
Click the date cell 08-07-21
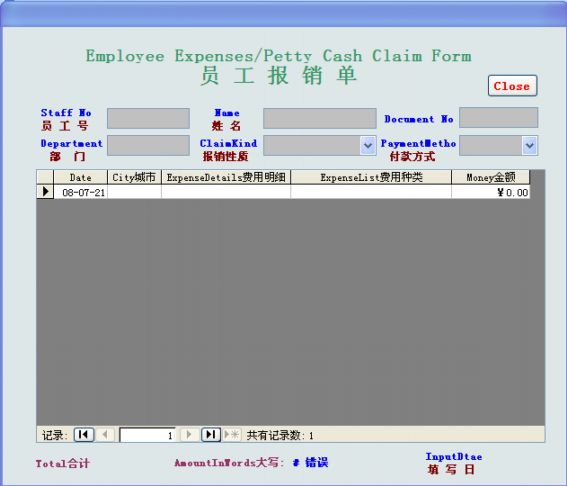tap(81, 192)
